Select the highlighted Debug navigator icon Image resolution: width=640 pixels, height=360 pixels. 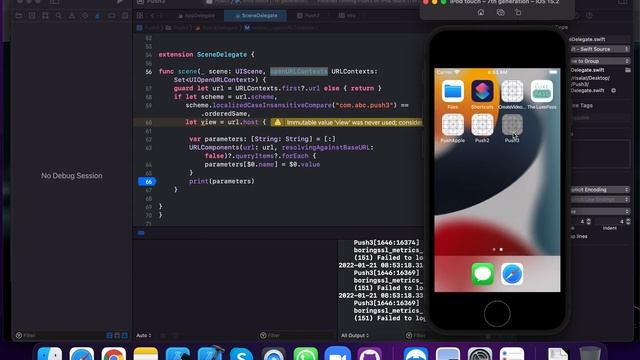point(98,16)
